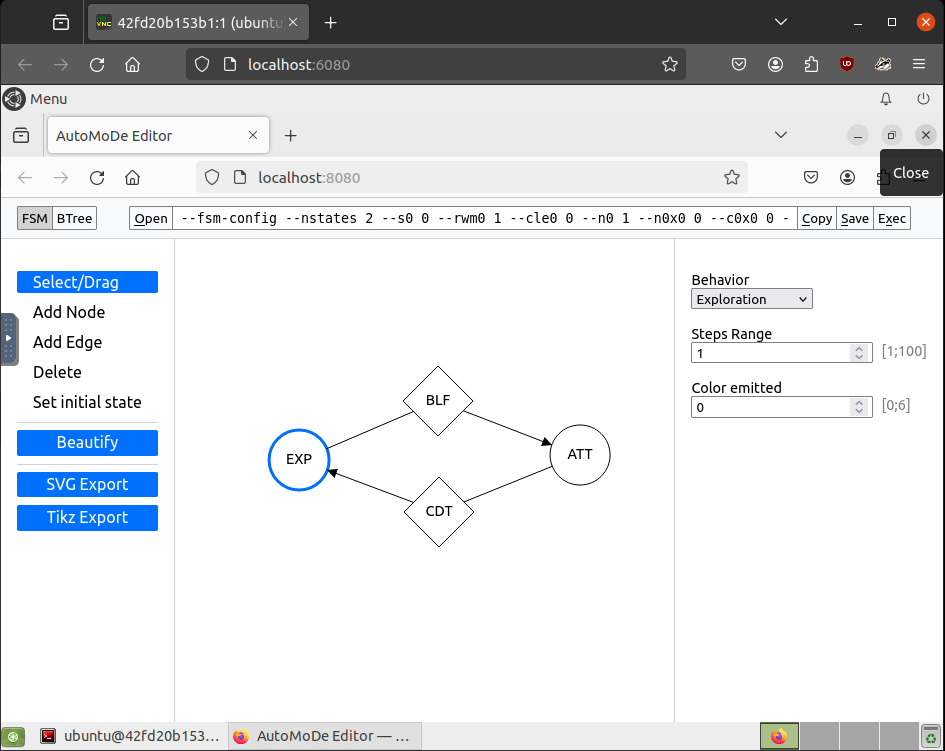The image size is (945, 751).
Task: Select the CDT transition diamond
Action: (x=439, y=512)
